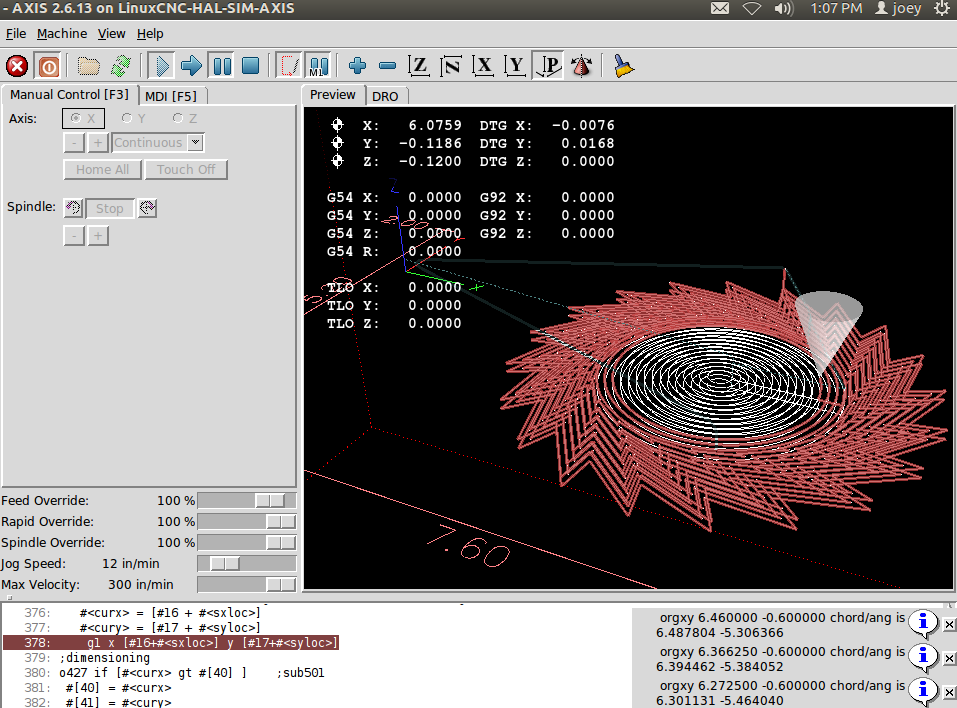This screenshot has width=957, height=708.
Task: Toggle the Emergency Stop button
Action: click(x=17, y=67)
